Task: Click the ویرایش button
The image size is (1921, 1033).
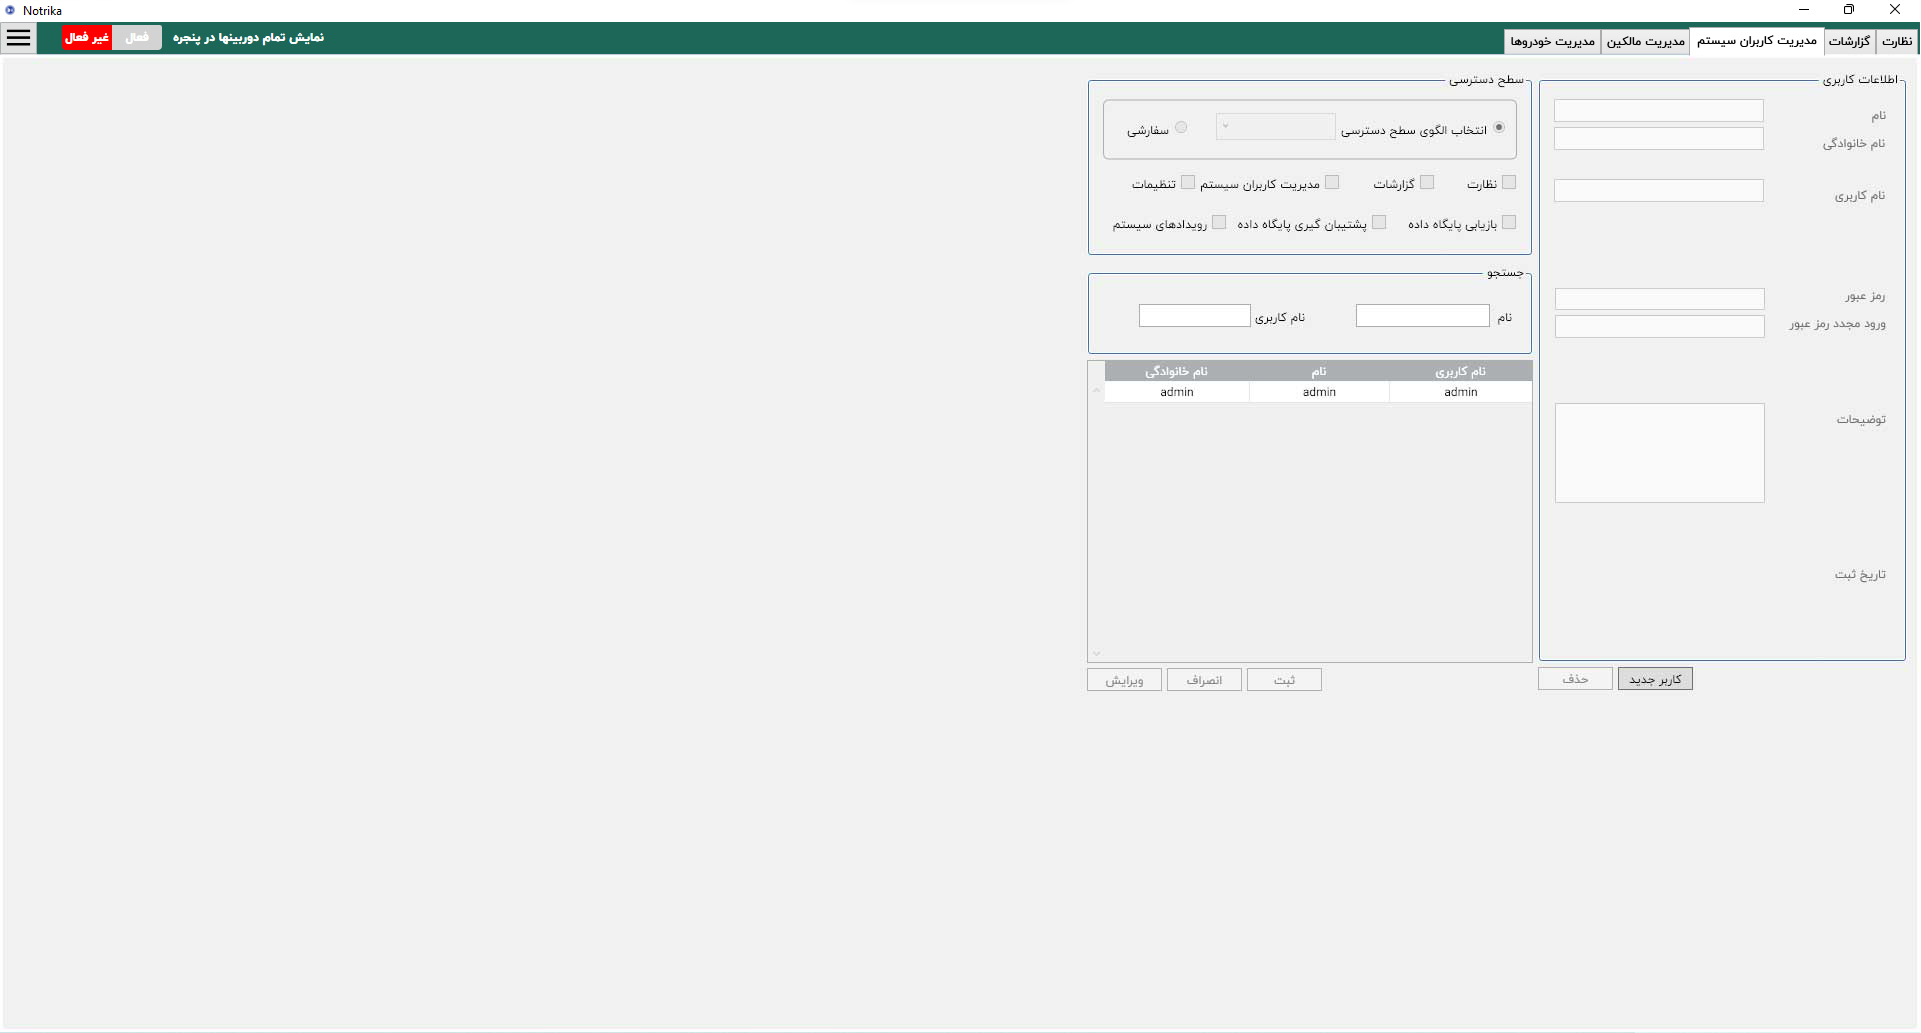Action: tap(1124, 680)
